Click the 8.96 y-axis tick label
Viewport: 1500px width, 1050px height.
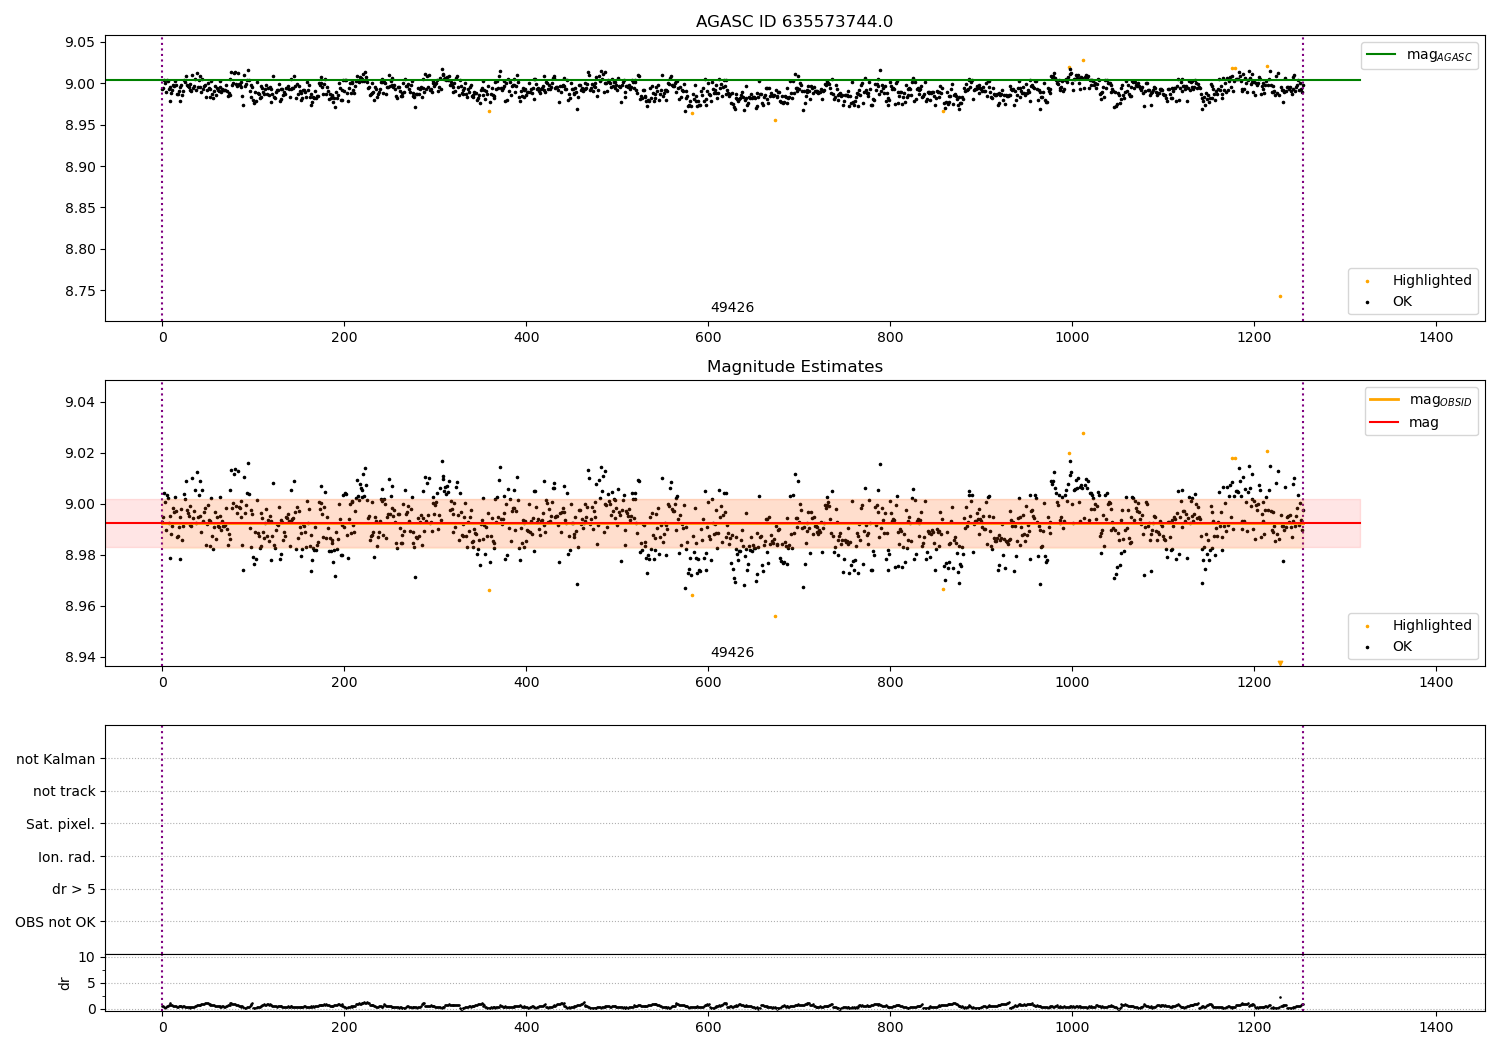80,606
